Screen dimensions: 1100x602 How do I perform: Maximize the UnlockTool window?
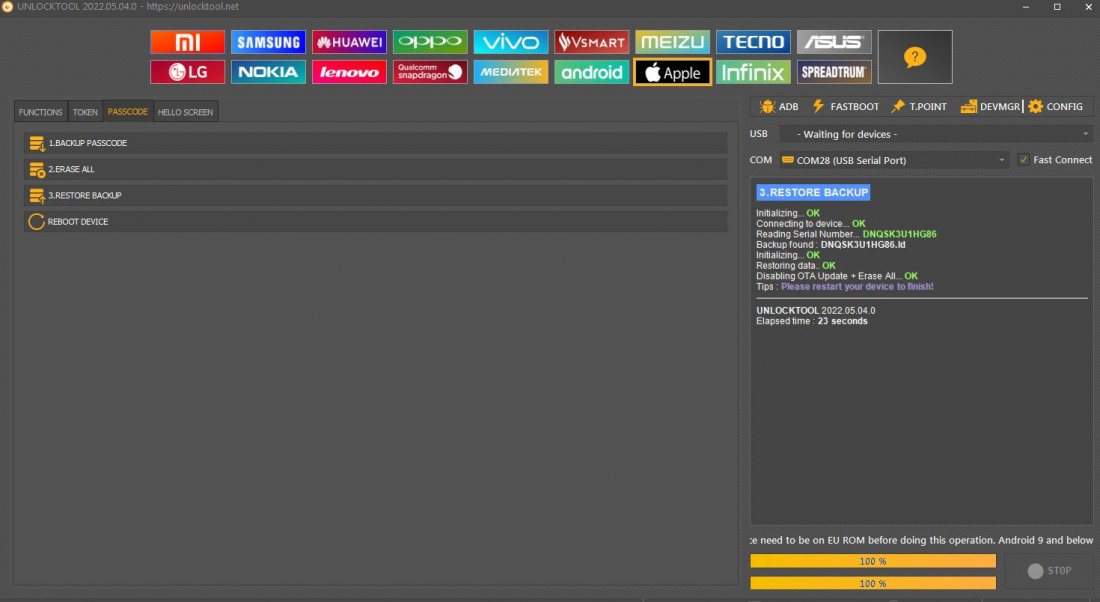pyautogui.click(x=1057, y=7)
